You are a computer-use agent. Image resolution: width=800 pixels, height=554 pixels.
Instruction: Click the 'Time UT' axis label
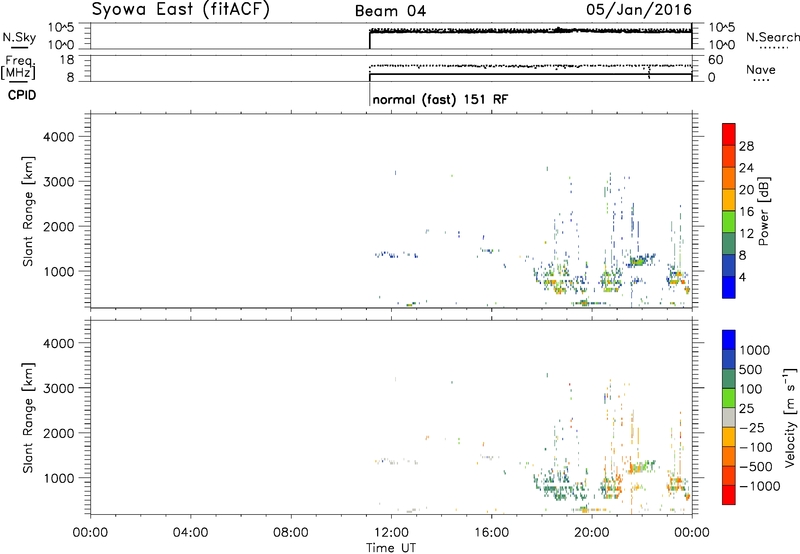tap(391, 548)
